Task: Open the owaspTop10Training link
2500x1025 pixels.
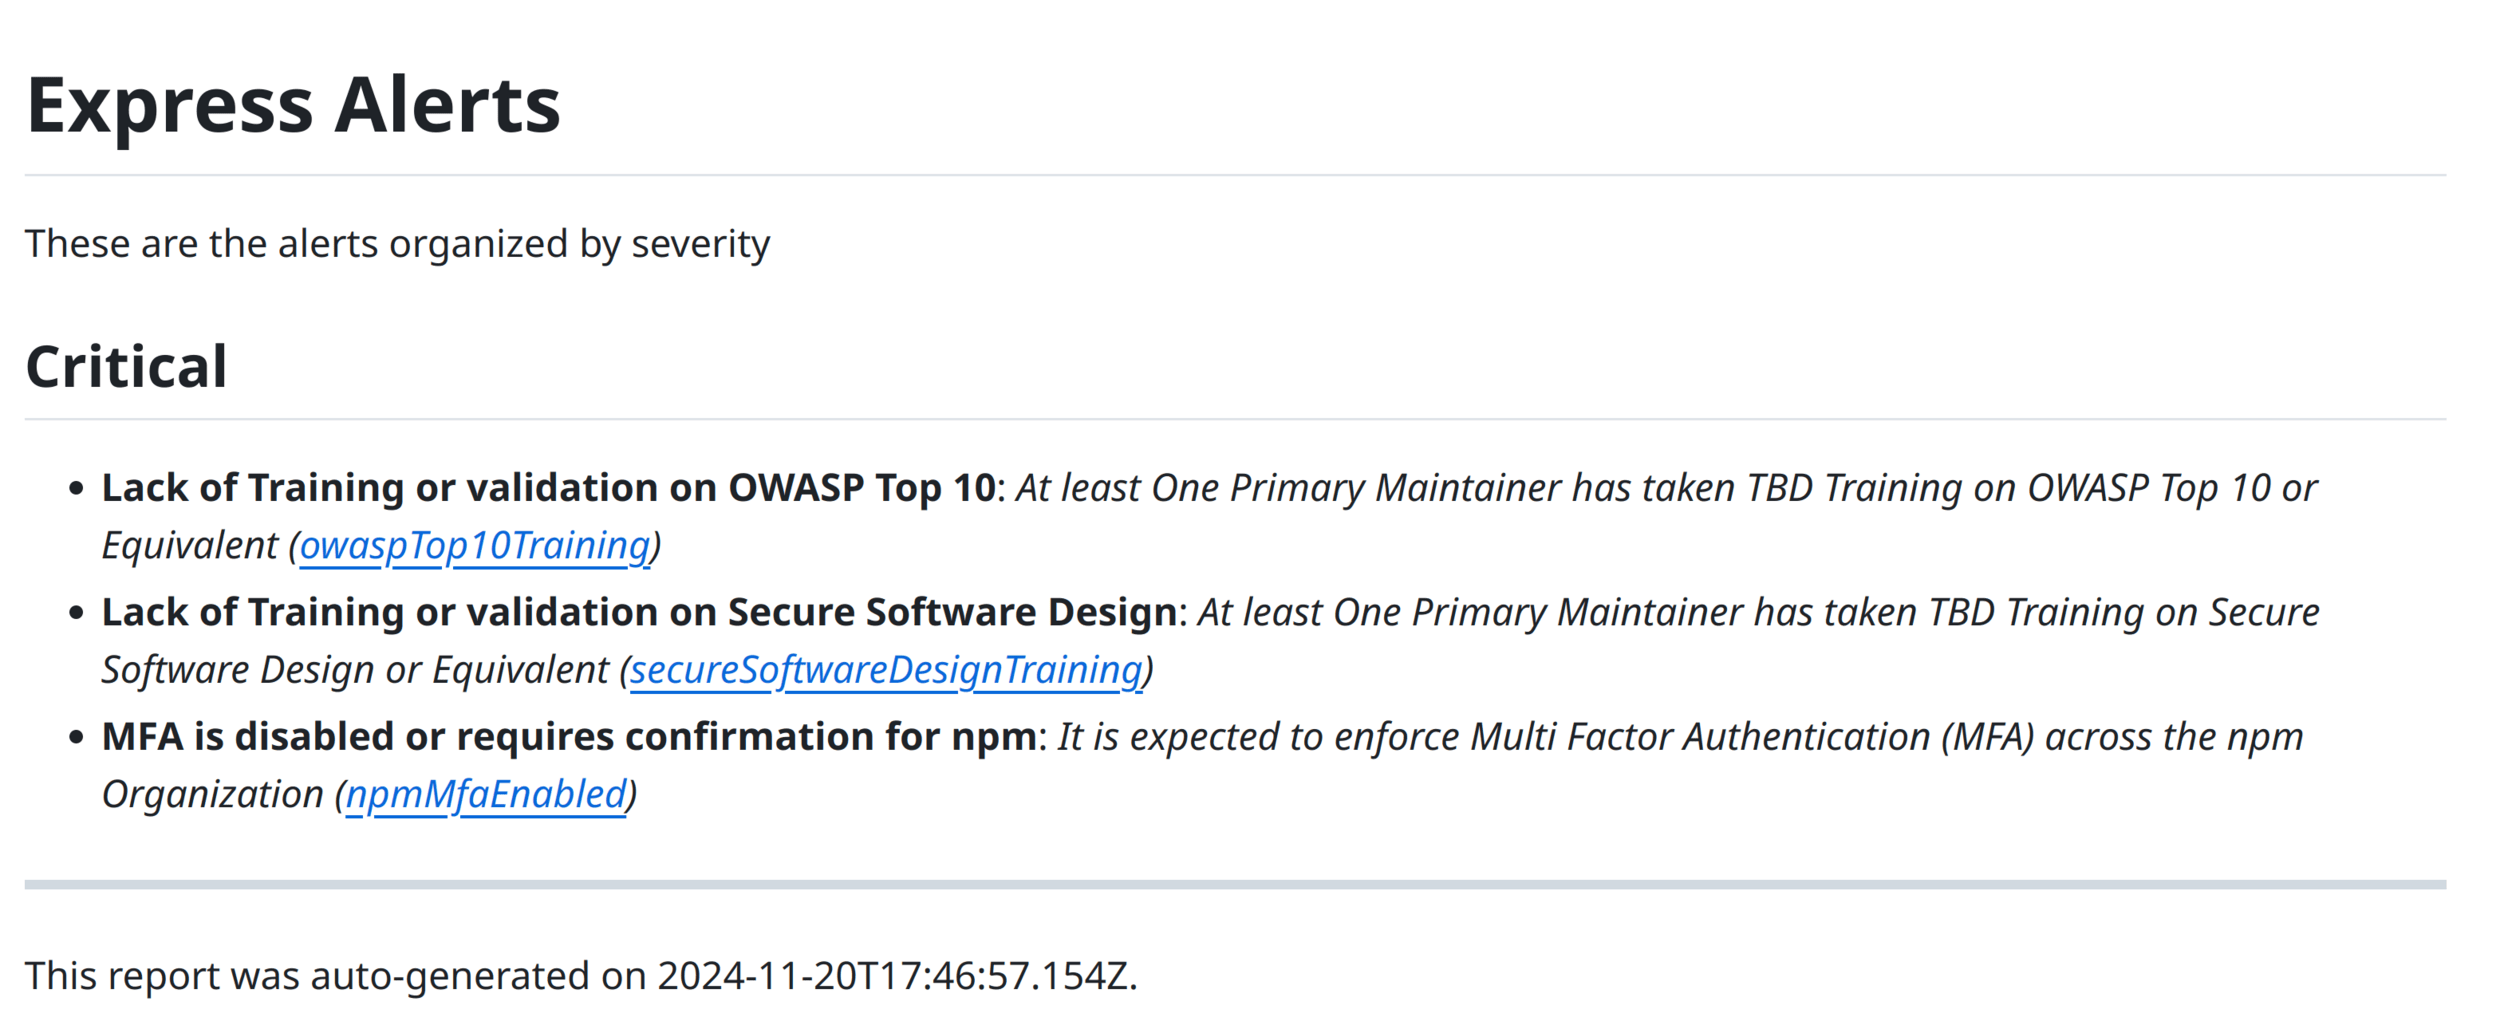Action: click(x=475, y=546)
